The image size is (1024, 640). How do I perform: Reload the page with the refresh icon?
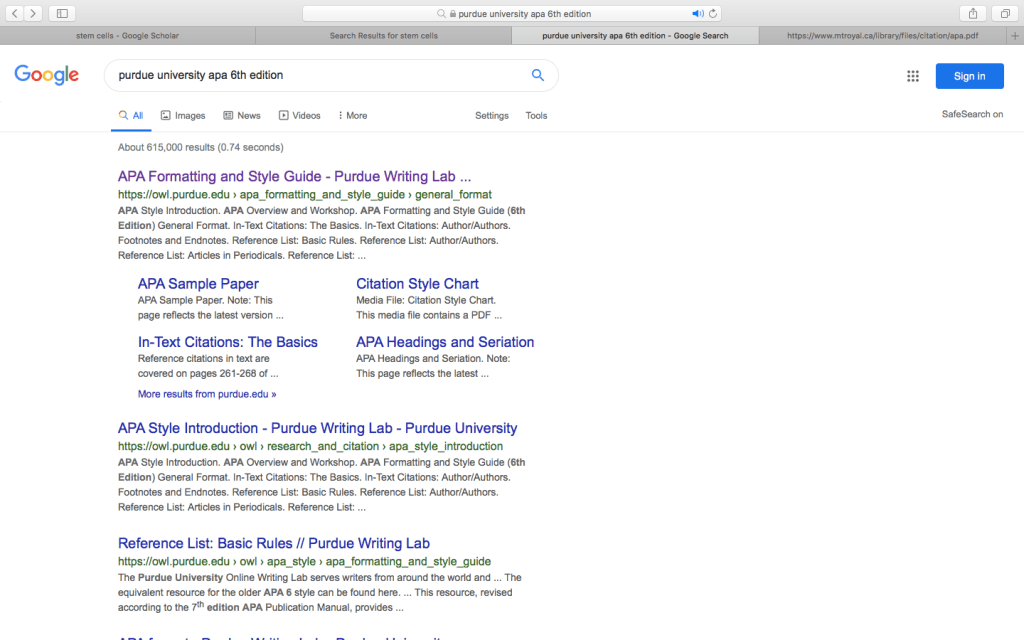pos(713,14)
